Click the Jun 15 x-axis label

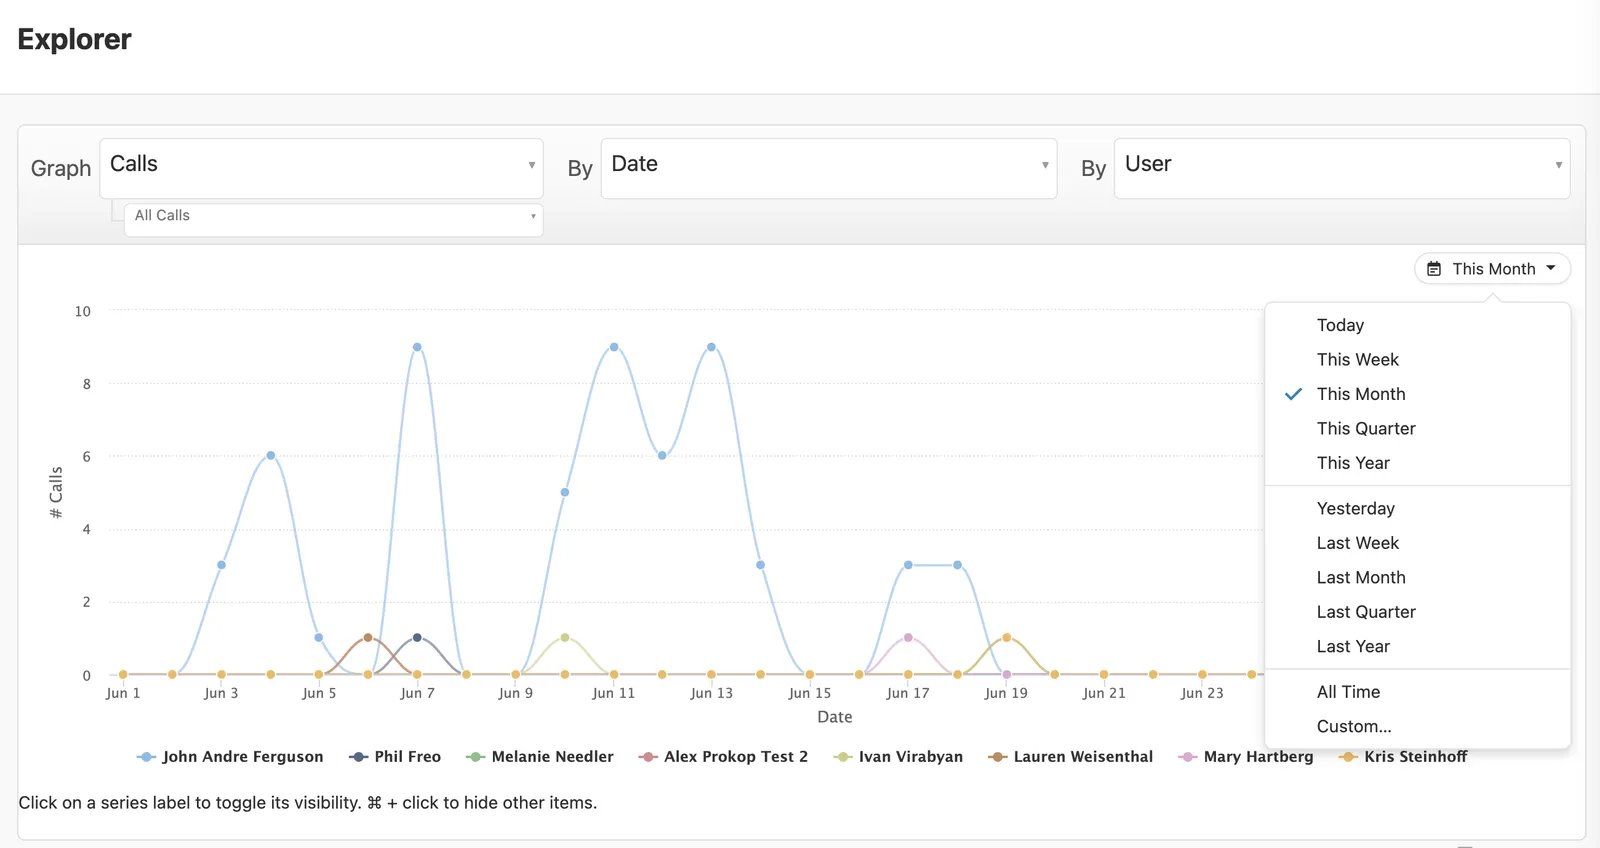(x=810, y=693)
